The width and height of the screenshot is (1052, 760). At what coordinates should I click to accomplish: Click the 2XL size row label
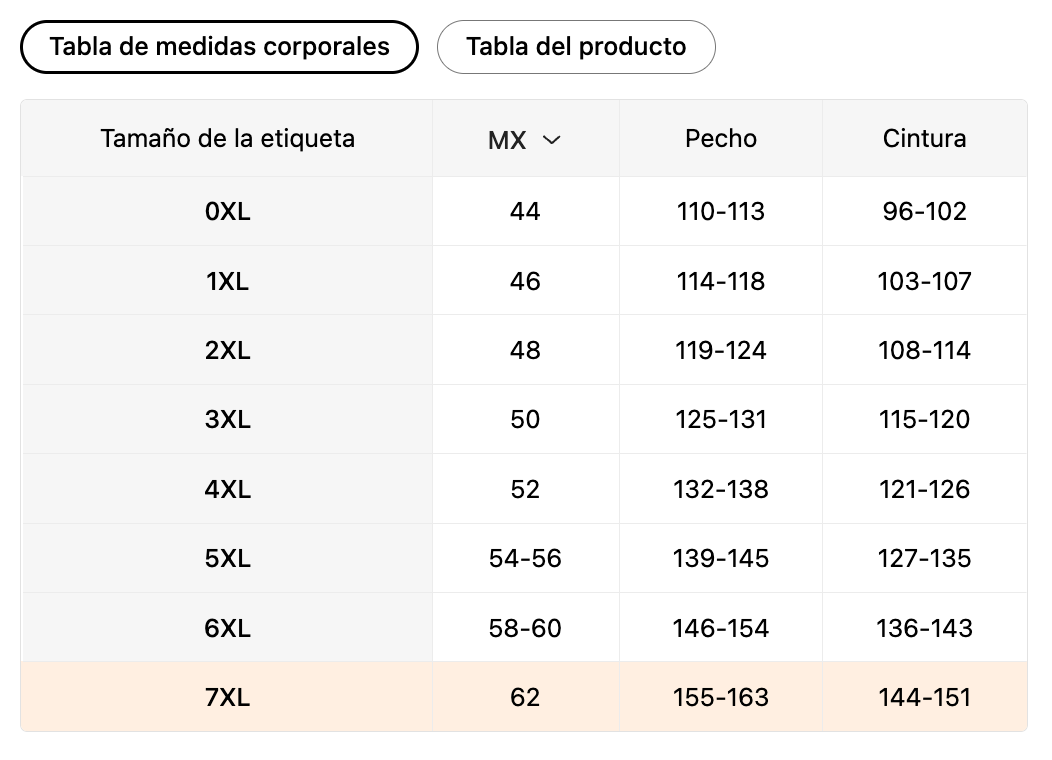tap(227, 351)
